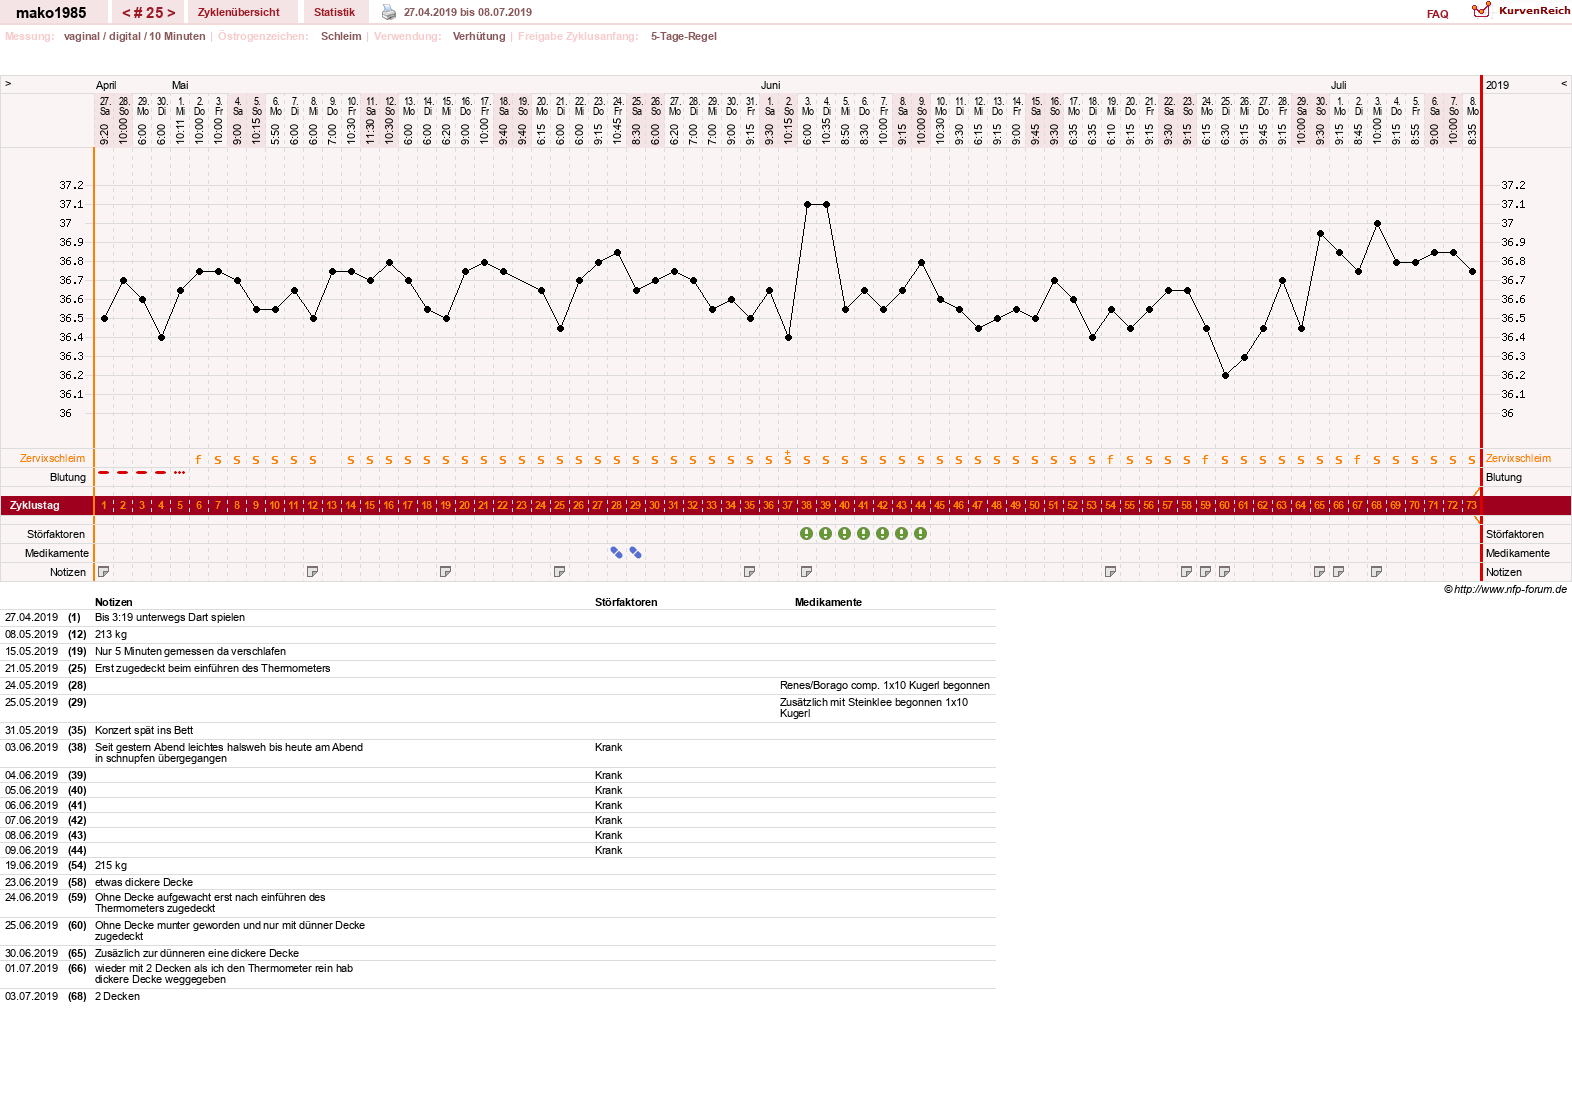1572x1111 pixels.
Task: Click the printer icon next to the date range
Action: pos(389,12)
